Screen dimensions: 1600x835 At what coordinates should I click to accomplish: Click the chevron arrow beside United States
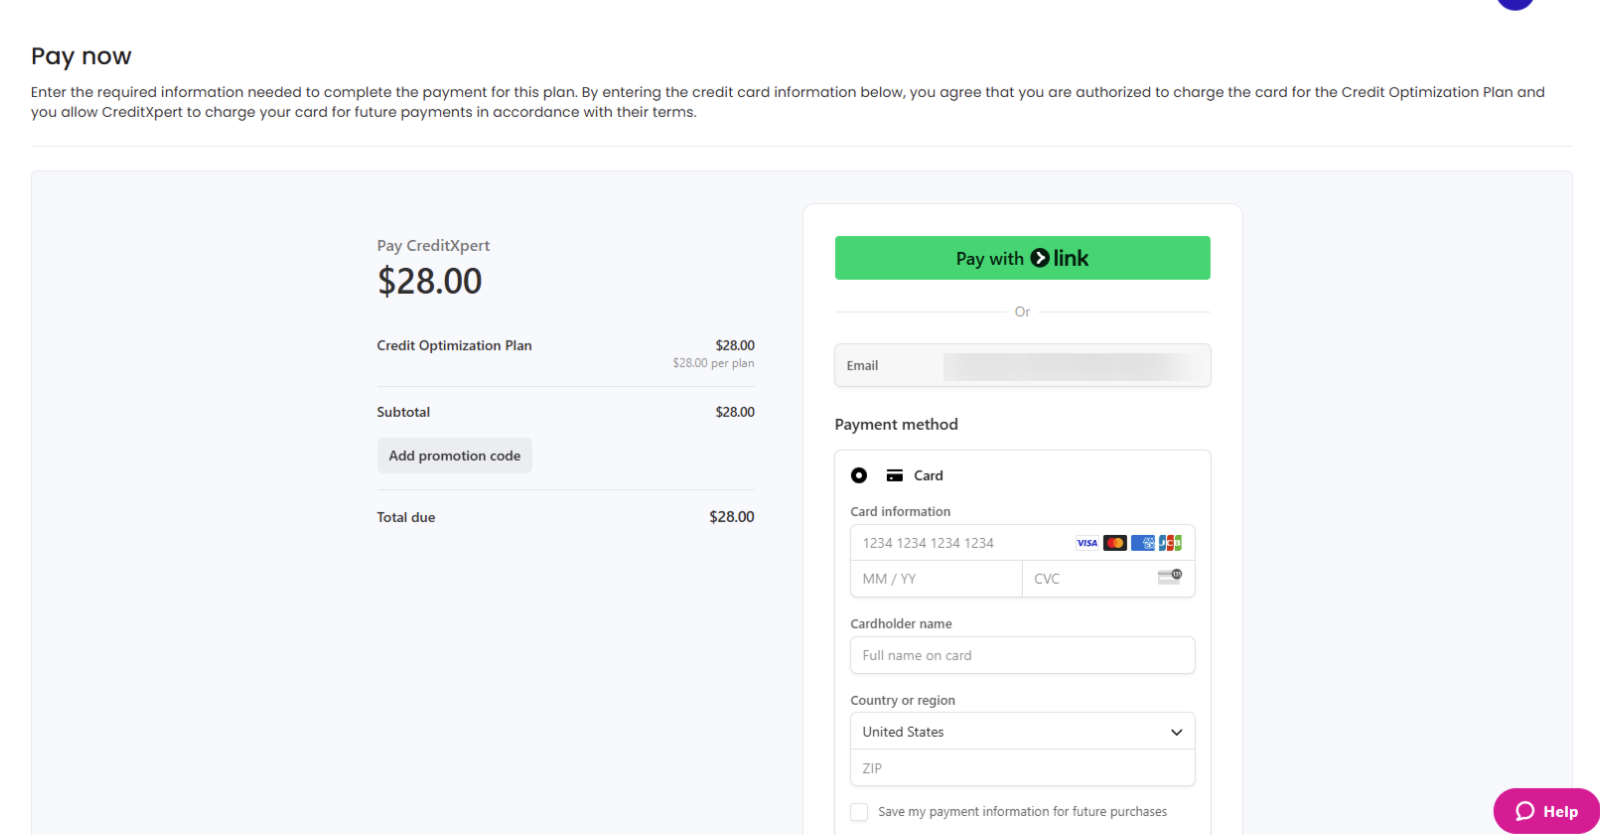tap(1176, 732)
